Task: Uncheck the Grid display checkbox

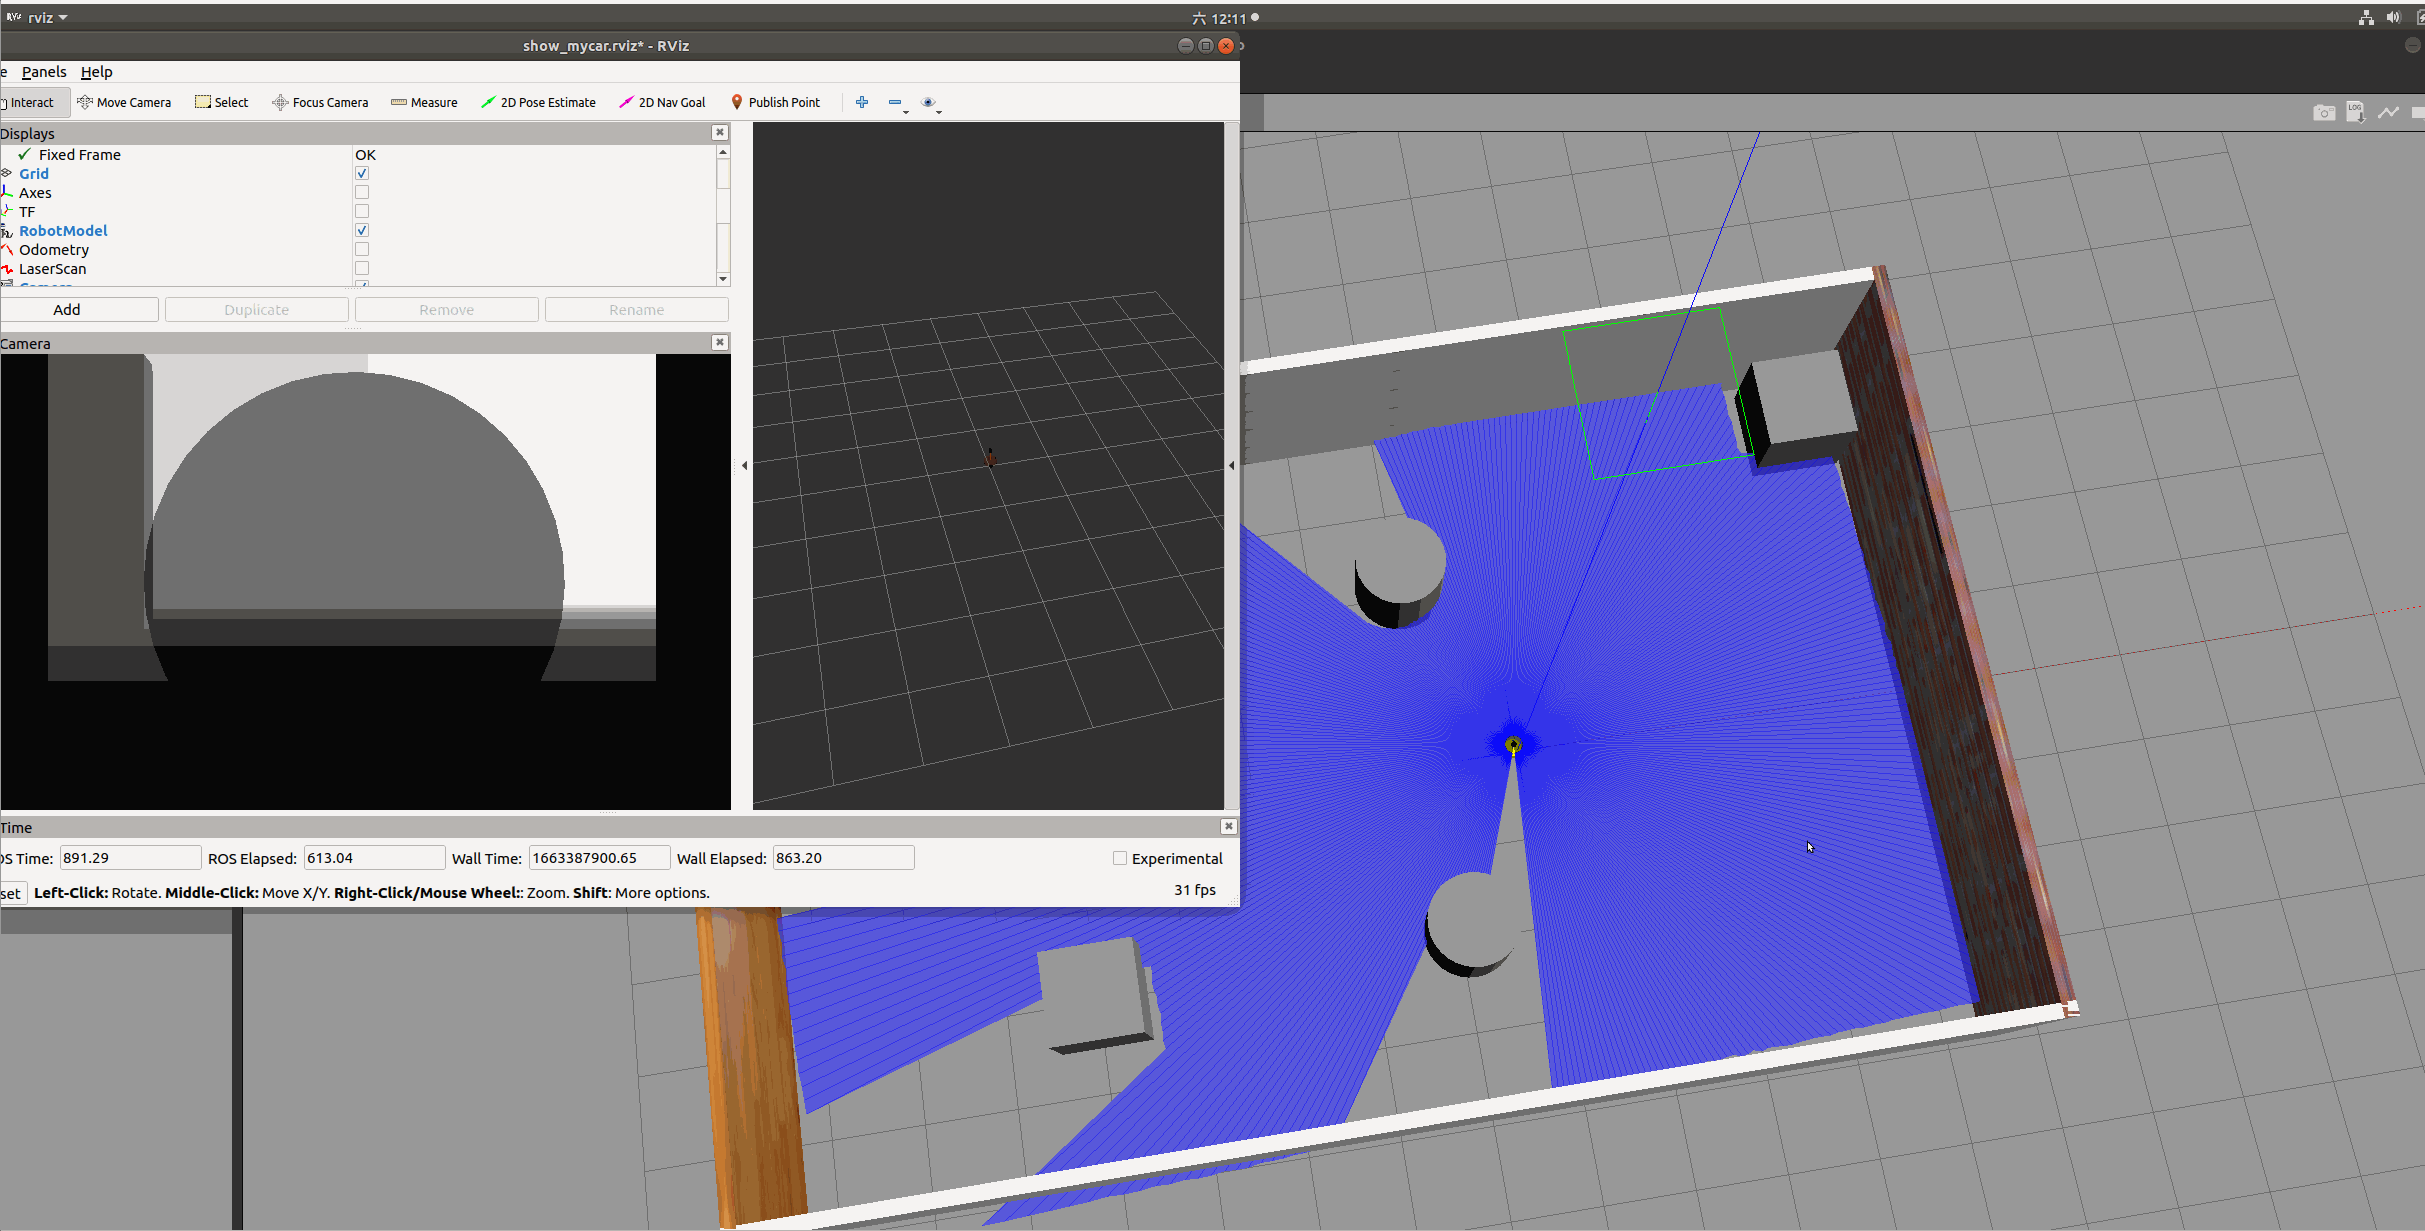Action: pyautogui.click(x=362, y=173)
